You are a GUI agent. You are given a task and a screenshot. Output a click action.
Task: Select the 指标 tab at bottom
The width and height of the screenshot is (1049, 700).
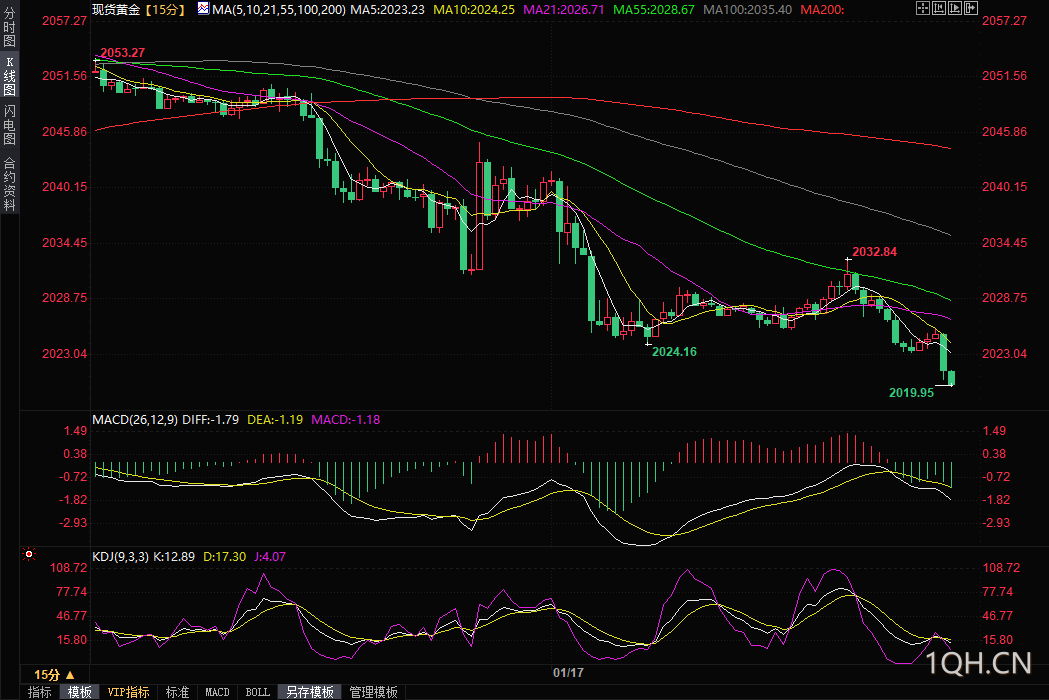pos(39,692)
